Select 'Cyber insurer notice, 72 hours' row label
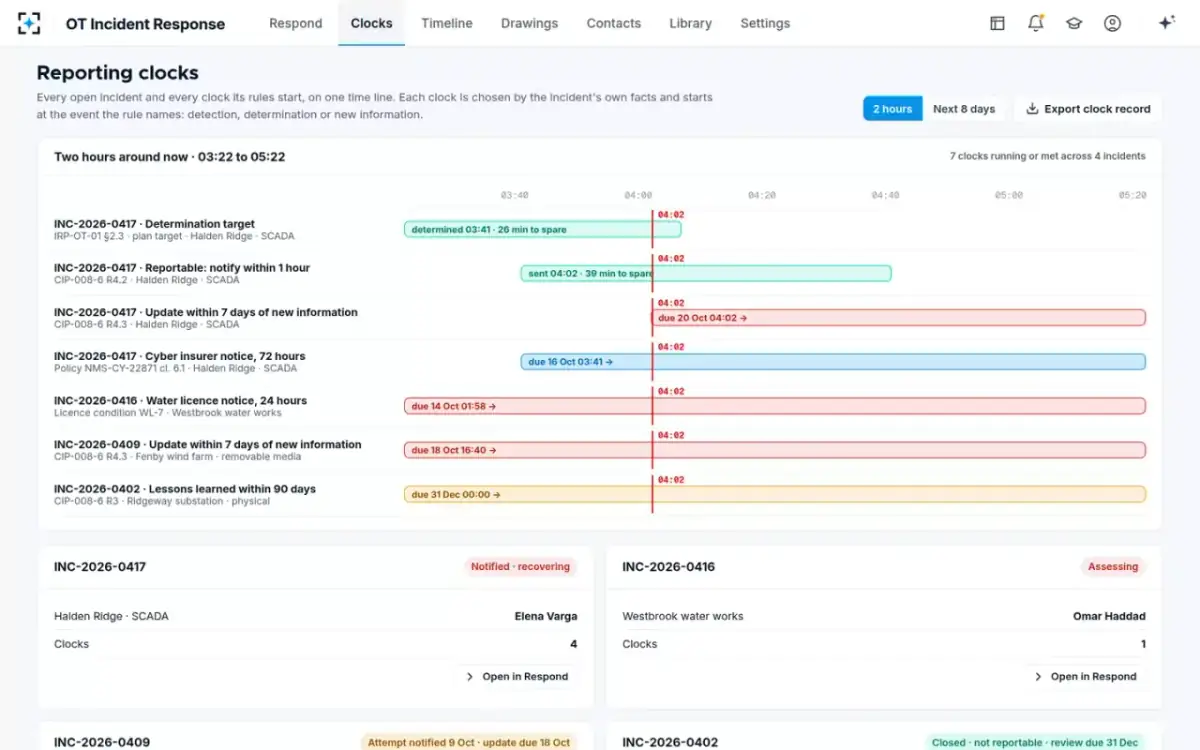The height and width of the screenshot is (750, 1200). (180, 356)
